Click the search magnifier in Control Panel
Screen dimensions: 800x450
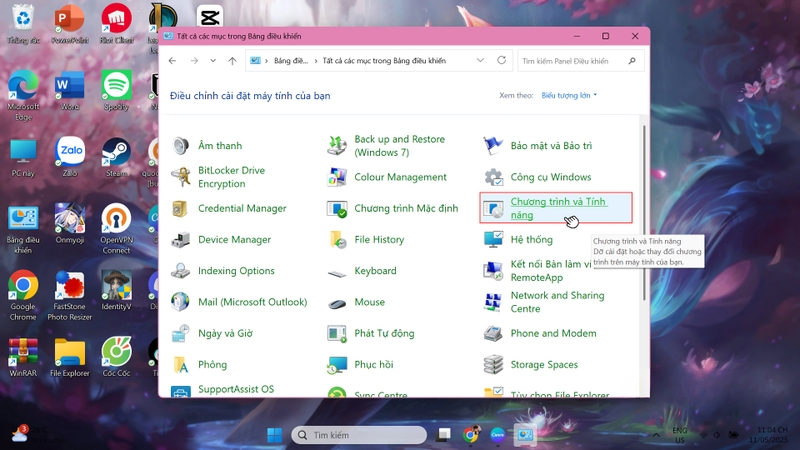[x=632, y=61]
